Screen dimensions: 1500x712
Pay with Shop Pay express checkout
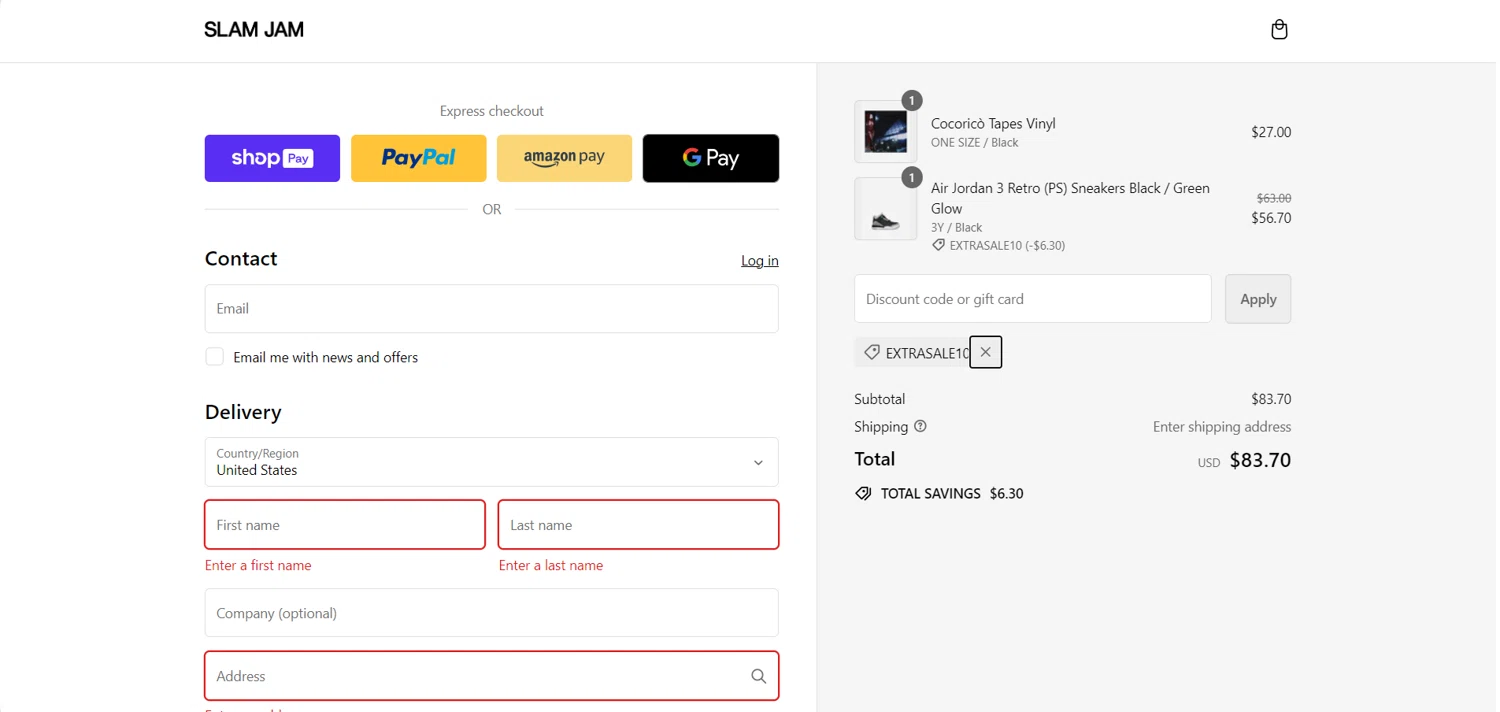(x=272, y=158)
